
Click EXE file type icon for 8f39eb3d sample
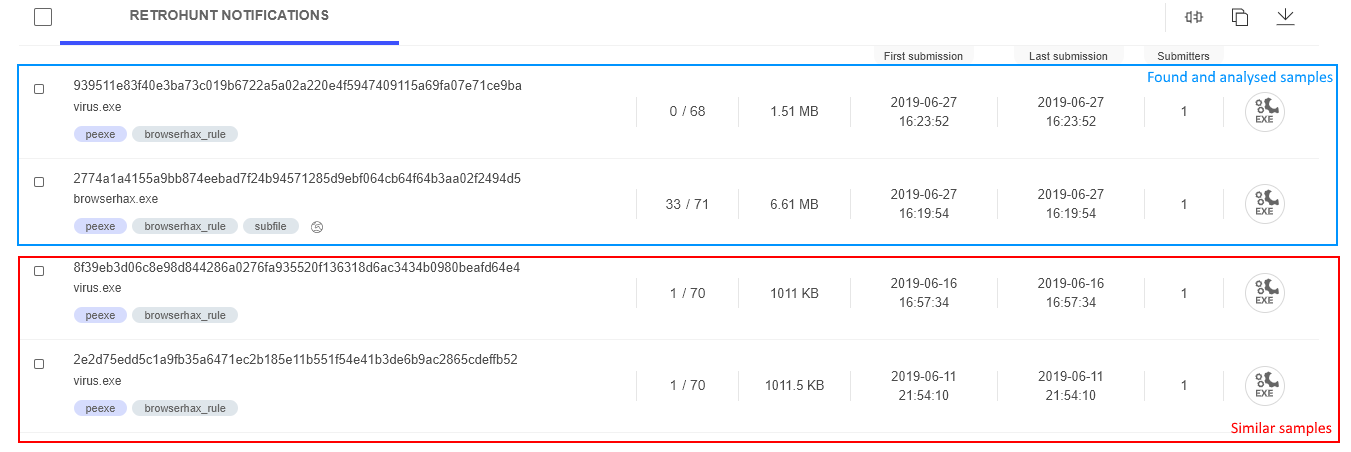point(1264,293)
